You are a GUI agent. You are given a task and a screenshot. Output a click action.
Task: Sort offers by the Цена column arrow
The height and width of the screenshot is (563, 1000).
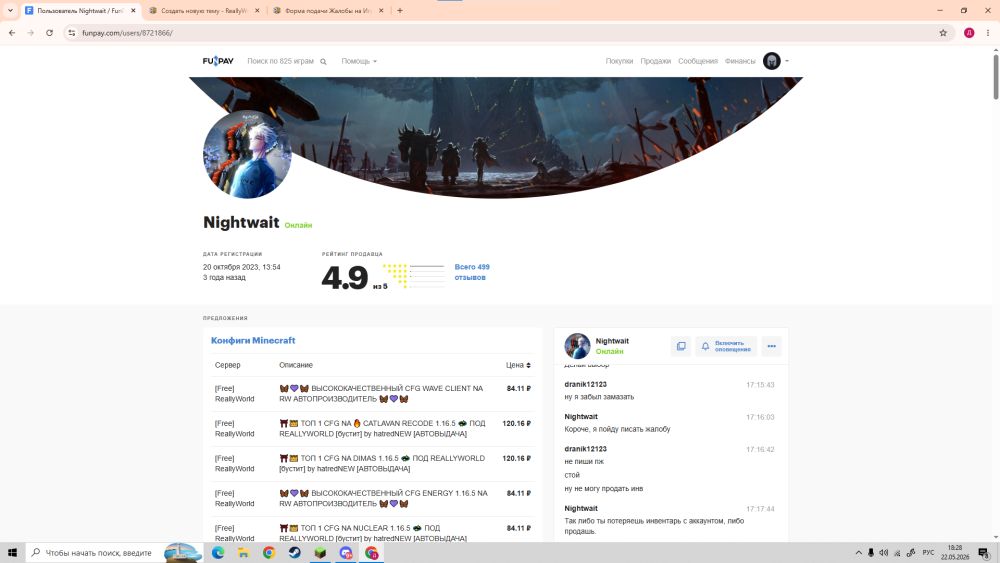[x=528, y=365]
